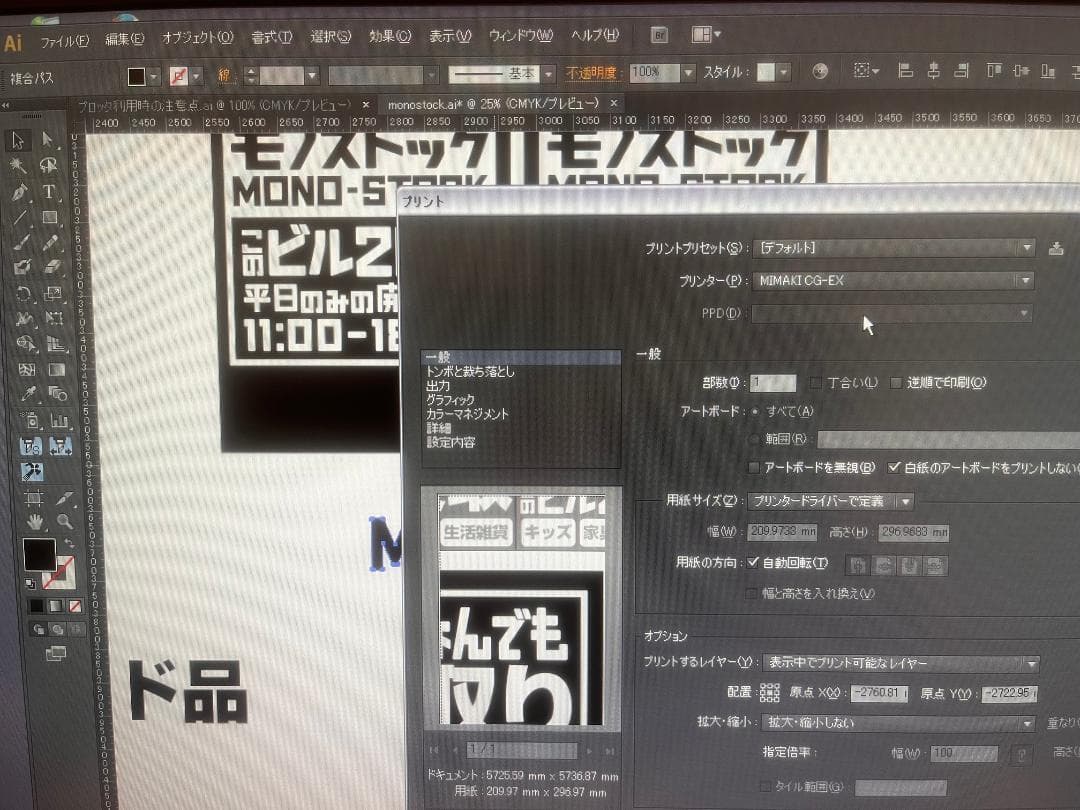Uncheck 白紙のアートボードをプリントしない
The height and width of the screenshot is (810, 1080).
coord(895,467)
